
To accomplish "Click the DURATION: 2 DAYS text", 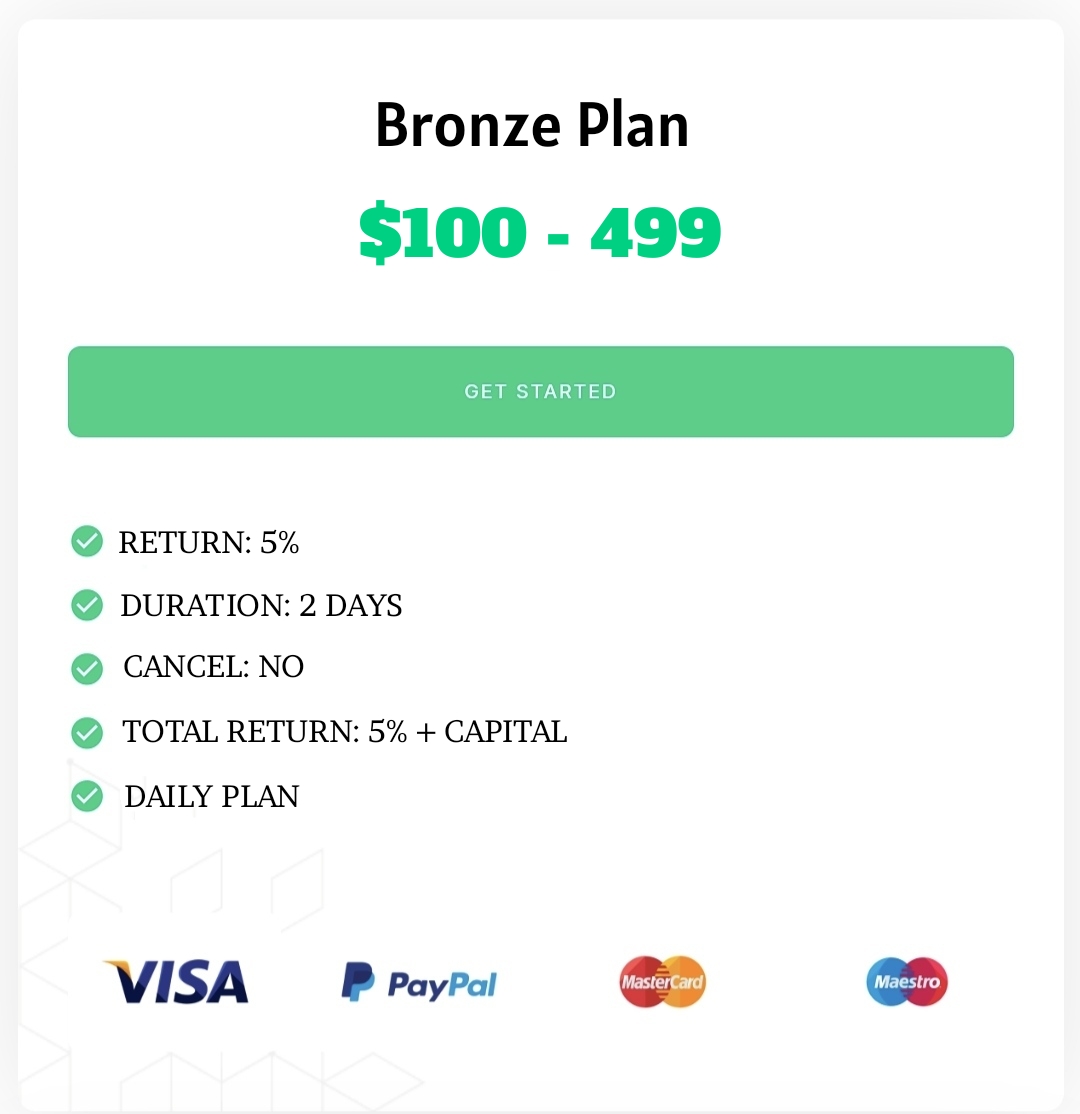I will coord(261,606).
